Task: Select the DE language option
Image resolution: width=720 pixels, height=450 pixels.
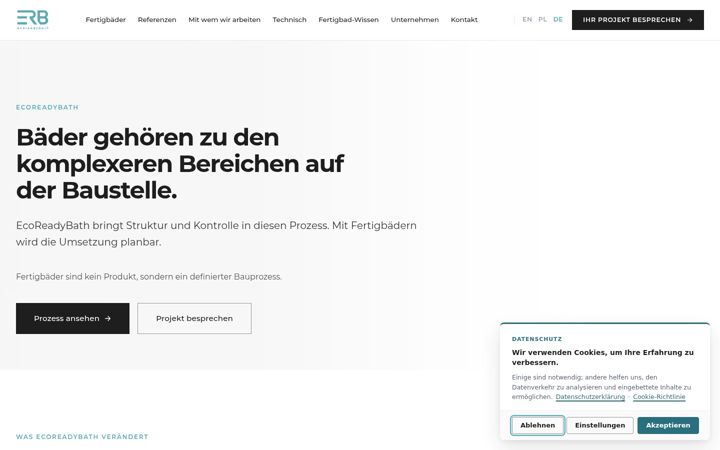Action: (558, 19)
